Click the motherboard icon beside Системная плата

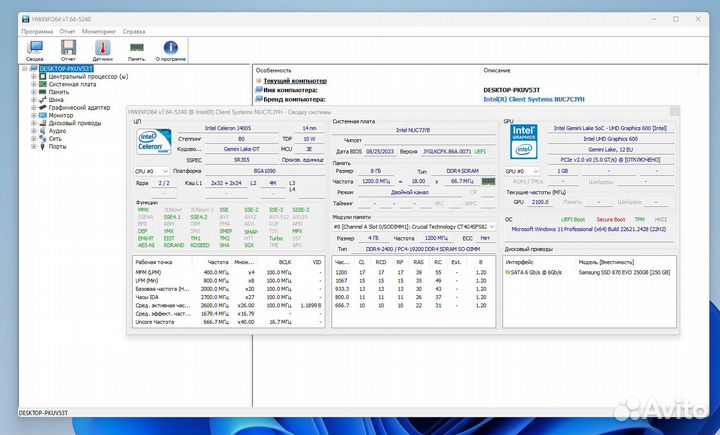(43, 85)
